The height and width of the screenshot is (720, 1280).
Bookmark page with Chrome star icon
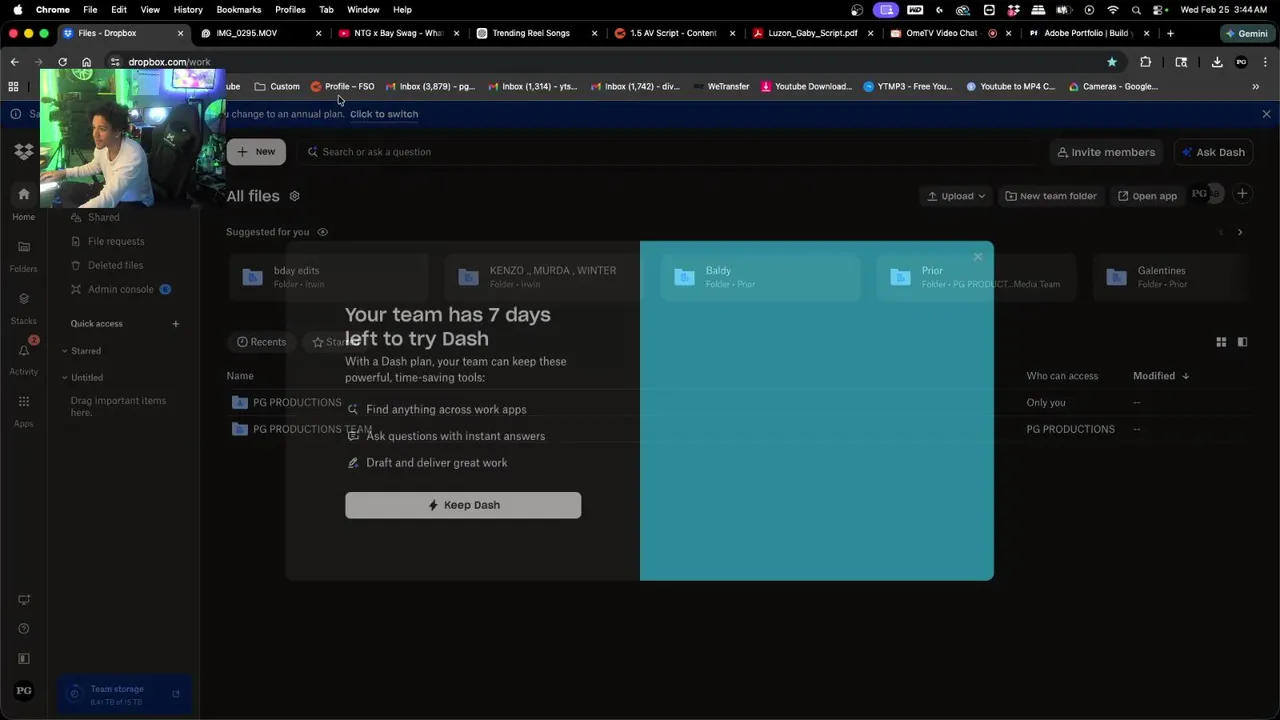1112,62
